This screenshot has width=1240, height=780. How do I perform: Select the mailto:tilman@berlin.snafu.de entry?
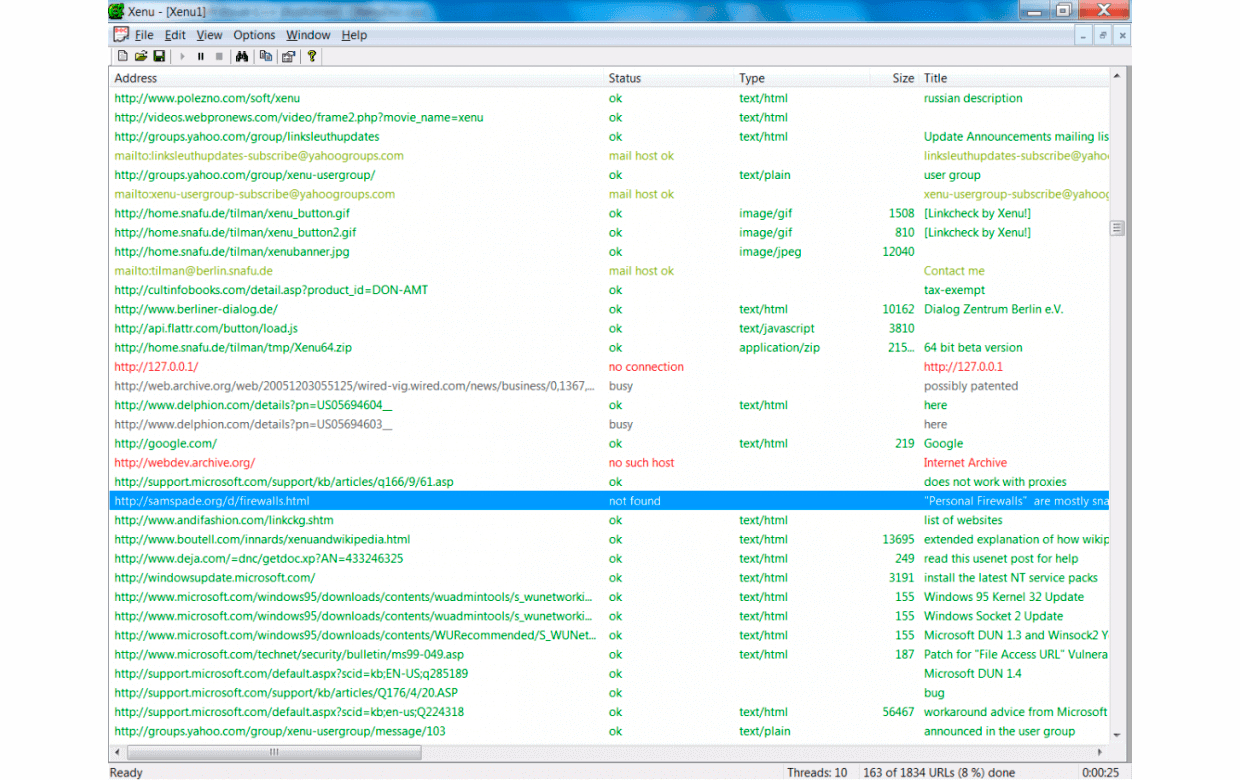pyautogui.click(x=193, y=271)
